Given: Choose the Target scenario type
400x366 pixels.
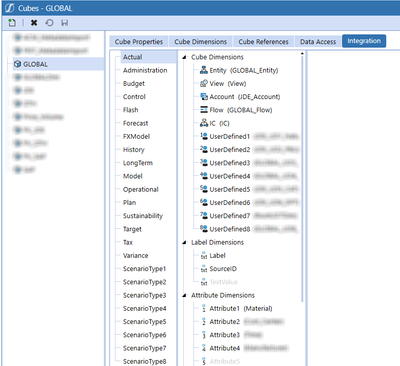Looking at the screenshot, I should (x=132, y=229).
